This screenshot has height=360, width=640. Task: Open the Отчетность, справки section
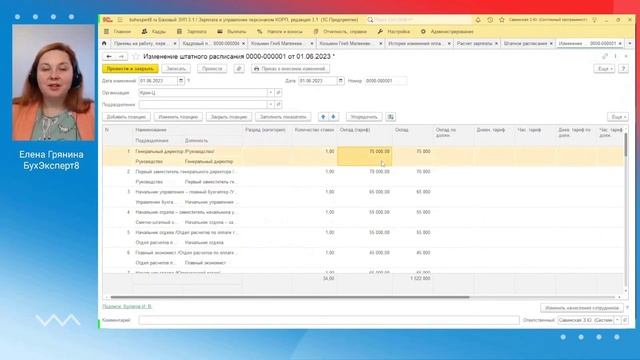[x=340, y=31]
